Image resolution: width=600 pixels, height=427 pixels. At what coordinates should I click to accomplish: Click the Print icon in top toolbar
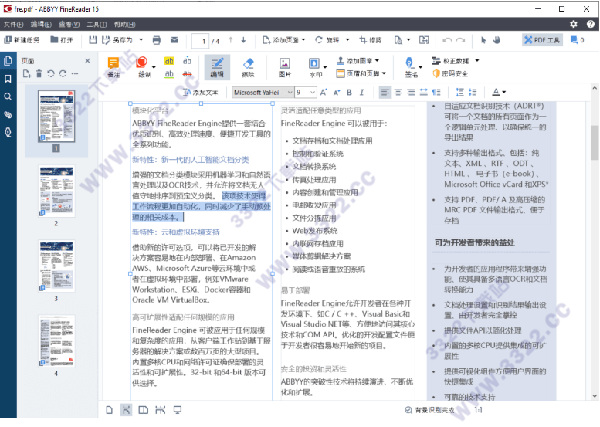[157, 40]
